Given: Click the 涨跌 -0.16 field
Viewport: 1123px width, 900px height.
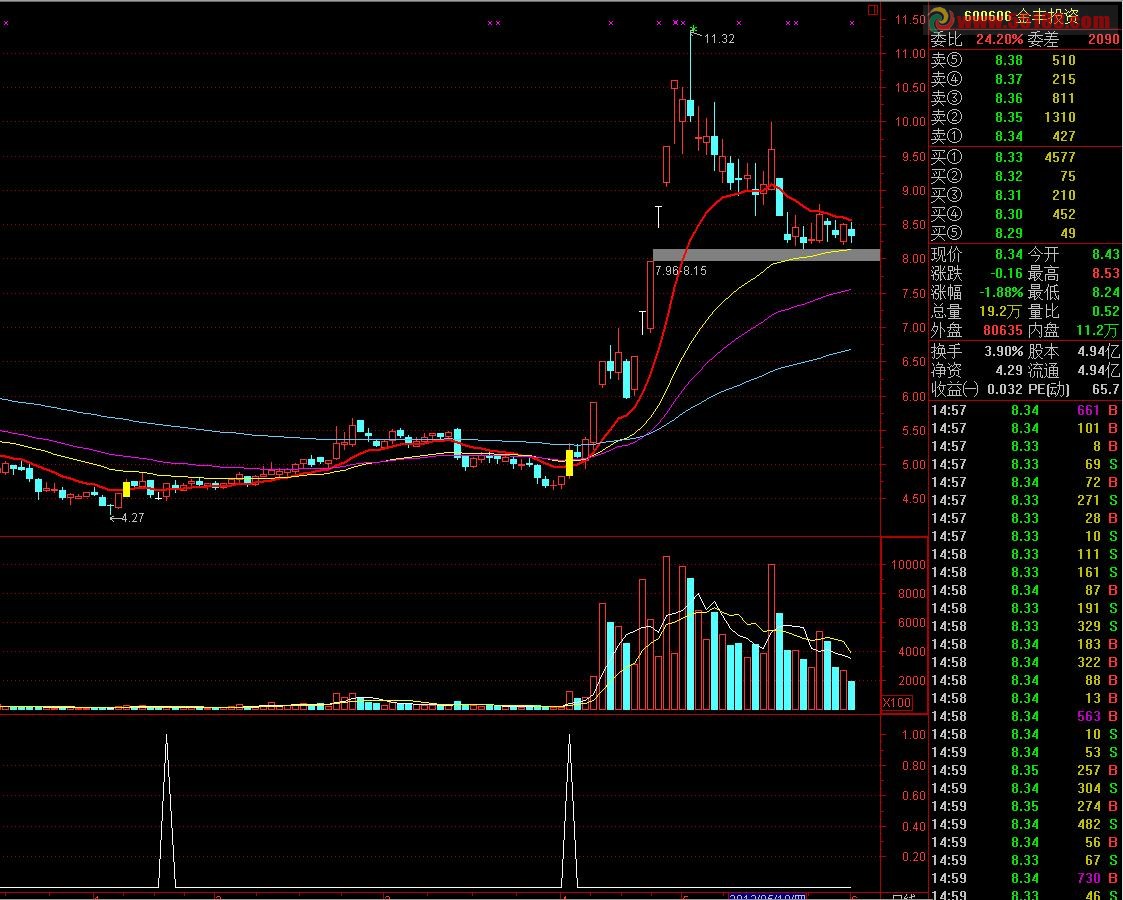Looking at the screenshot, I should (x=977, y=274).
